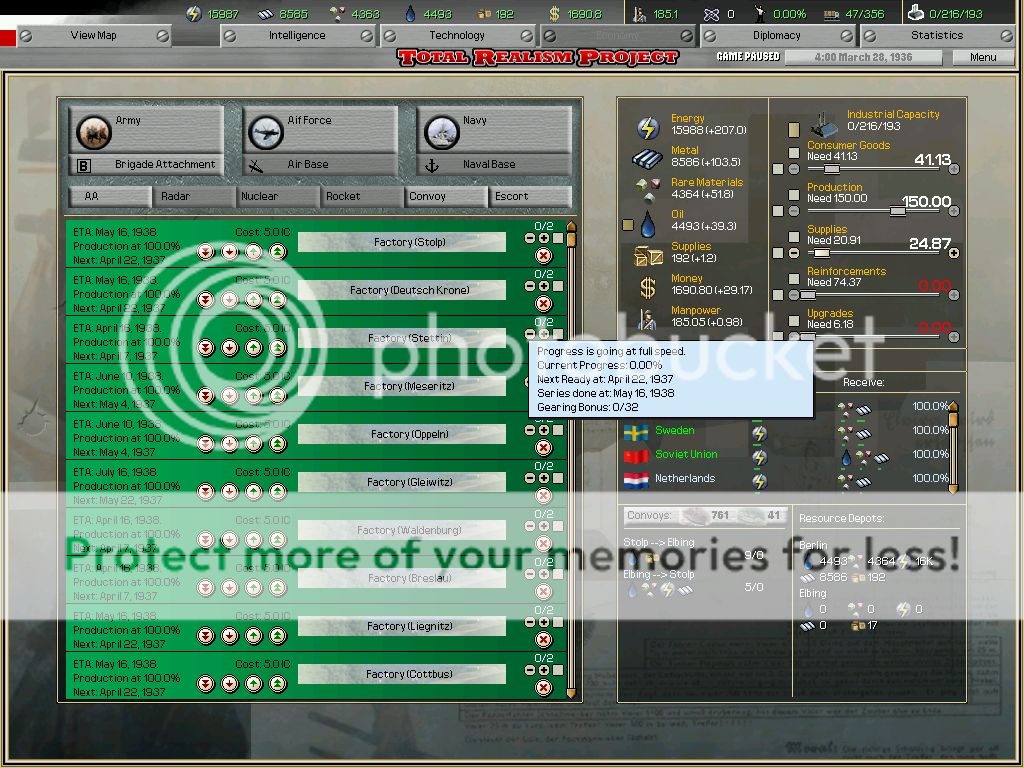Switch to the Diplomacy tab
The height and width of the screenshot is (768, 1024).
click(777, 35)
